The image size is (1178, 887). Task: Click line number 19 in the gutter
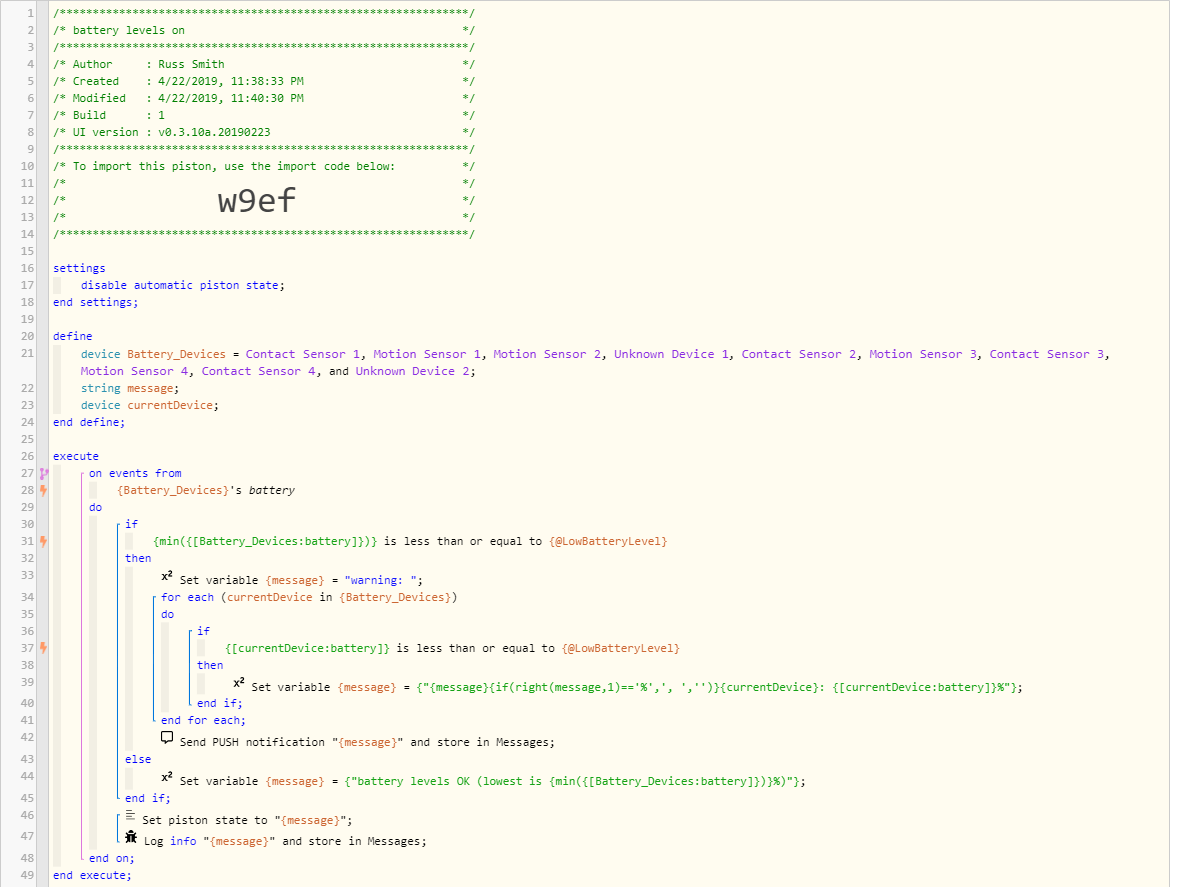[x=27, y=319]
